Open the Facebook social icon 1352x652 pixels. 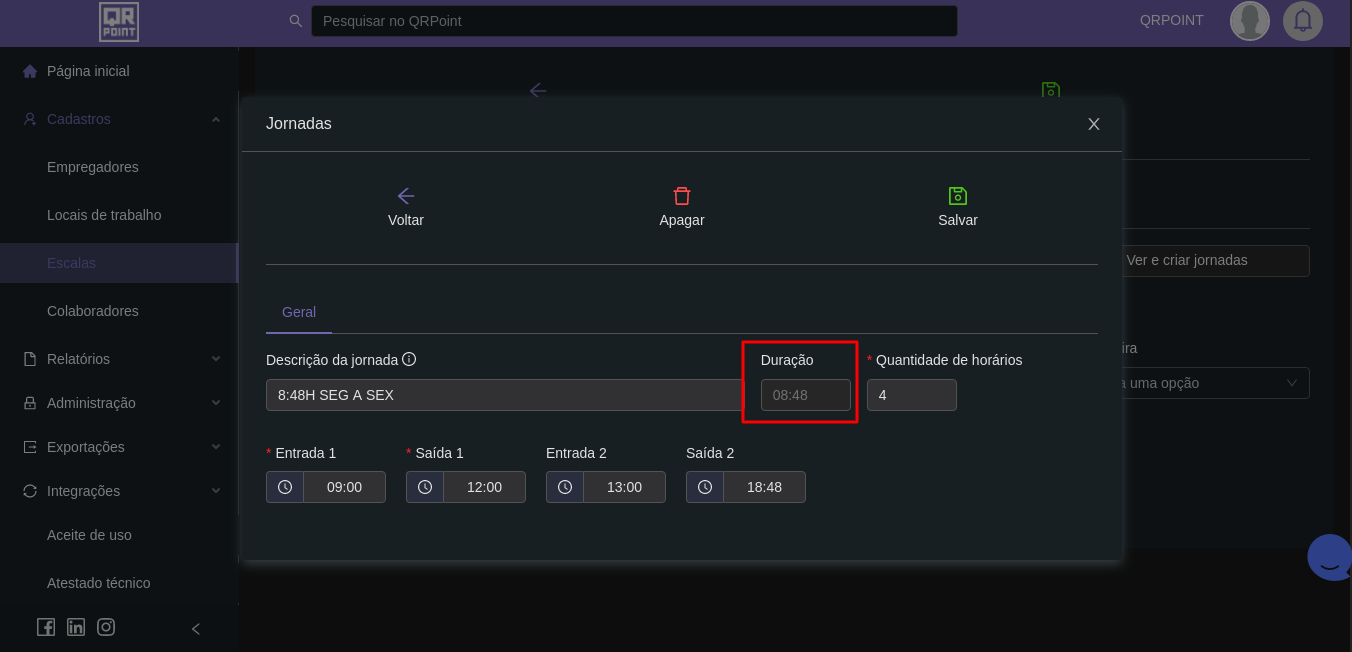pos(46,627)
